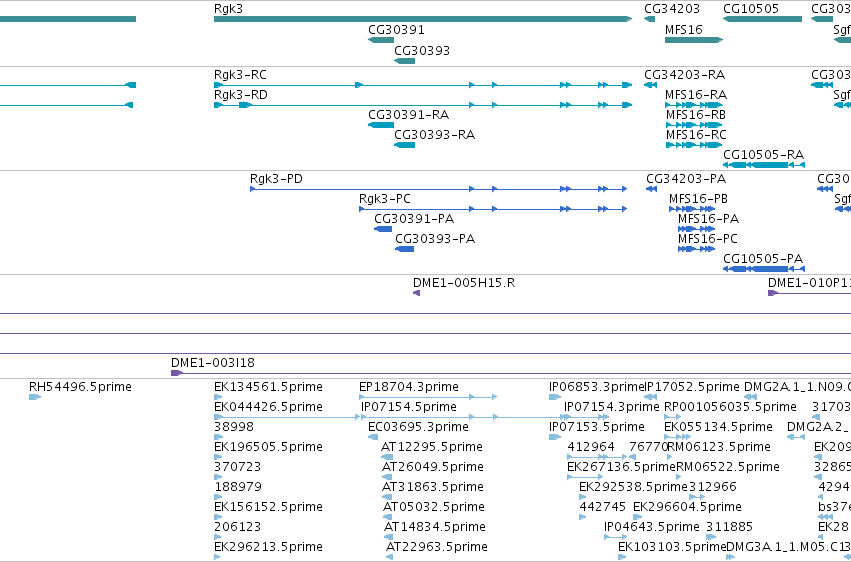
Task: Select the MFS16-RB transcript label
Action: tap(696, 115)
